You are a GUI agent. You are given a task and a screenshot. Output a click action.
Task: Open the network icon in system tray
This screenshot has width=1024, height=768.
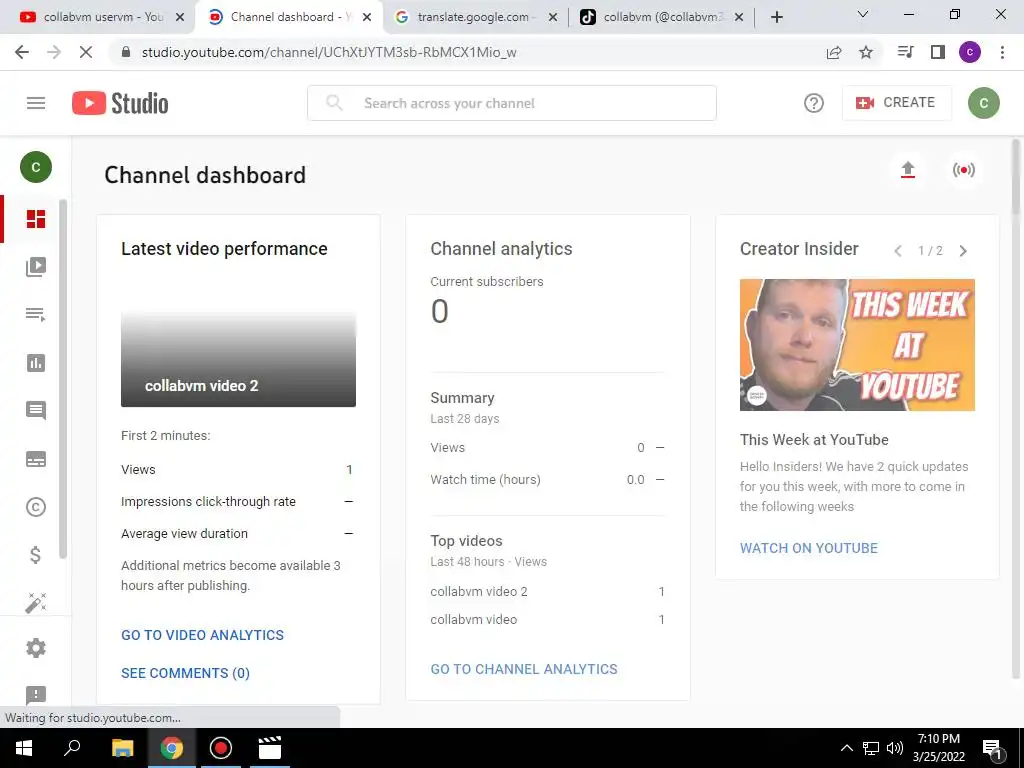click(871, 748)
